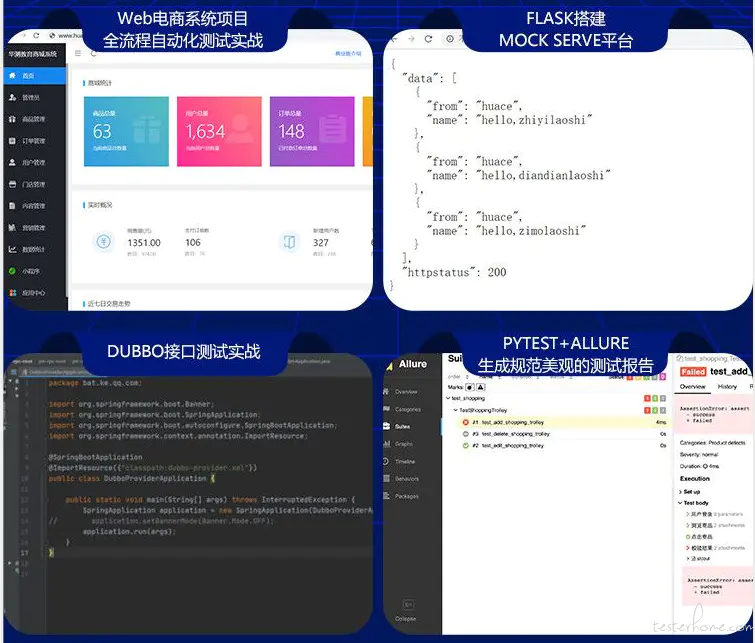Switch to the History tab
Screen dimensions: 755x643
point(727,386)
